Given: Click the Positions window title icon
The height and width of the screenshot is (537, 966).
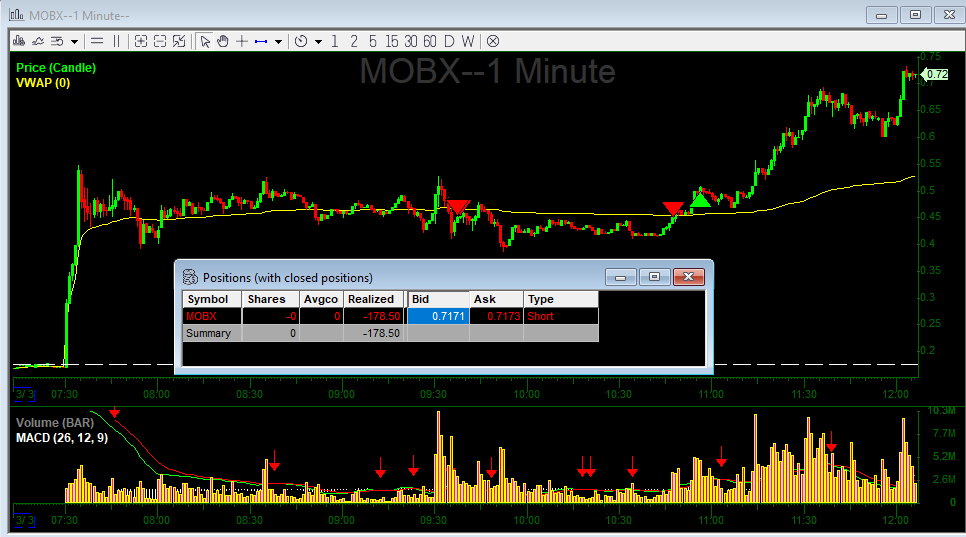Looking at the screenshot, I should coord(190,277).
